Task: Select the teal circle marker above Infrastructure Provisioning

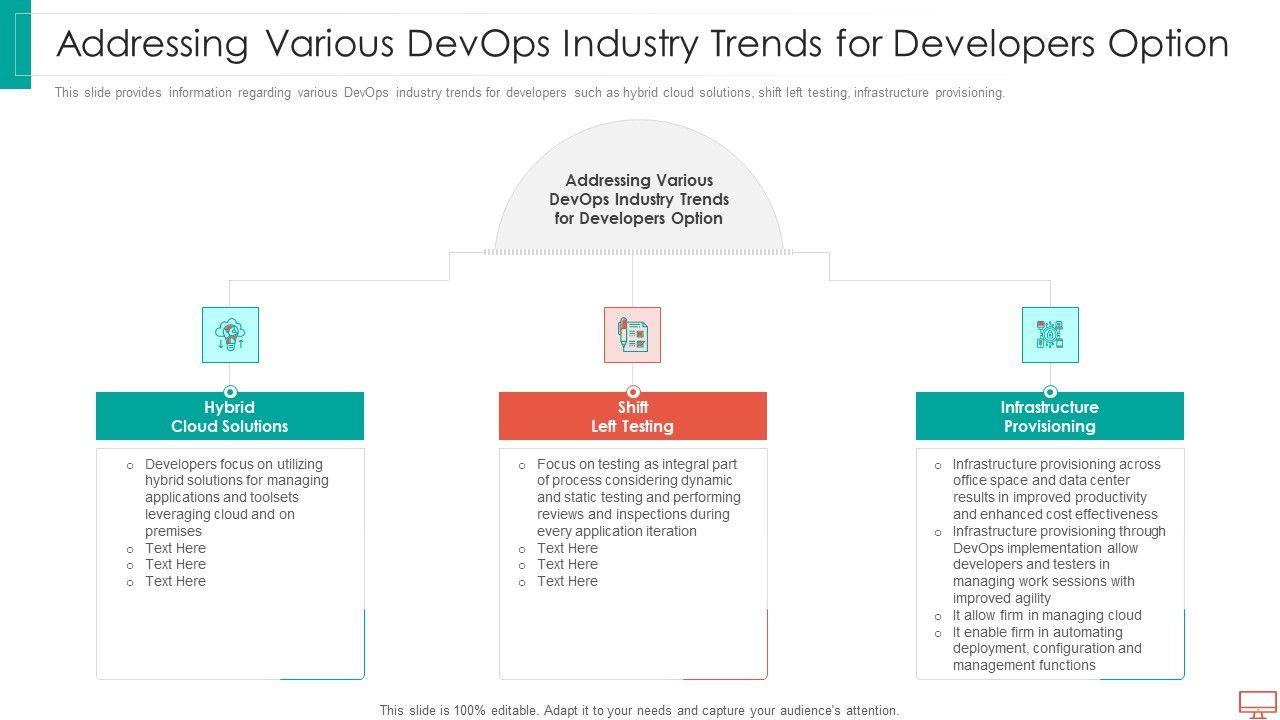Action: point(1050,392)
